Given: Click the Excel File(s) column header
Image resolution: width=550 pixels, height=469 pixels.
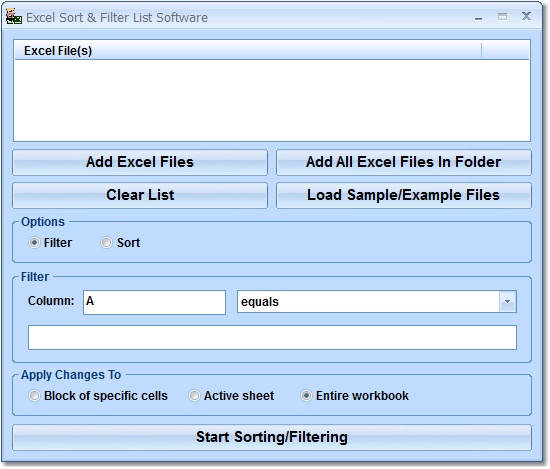Looking at the screenshot, I should [248, 51].
